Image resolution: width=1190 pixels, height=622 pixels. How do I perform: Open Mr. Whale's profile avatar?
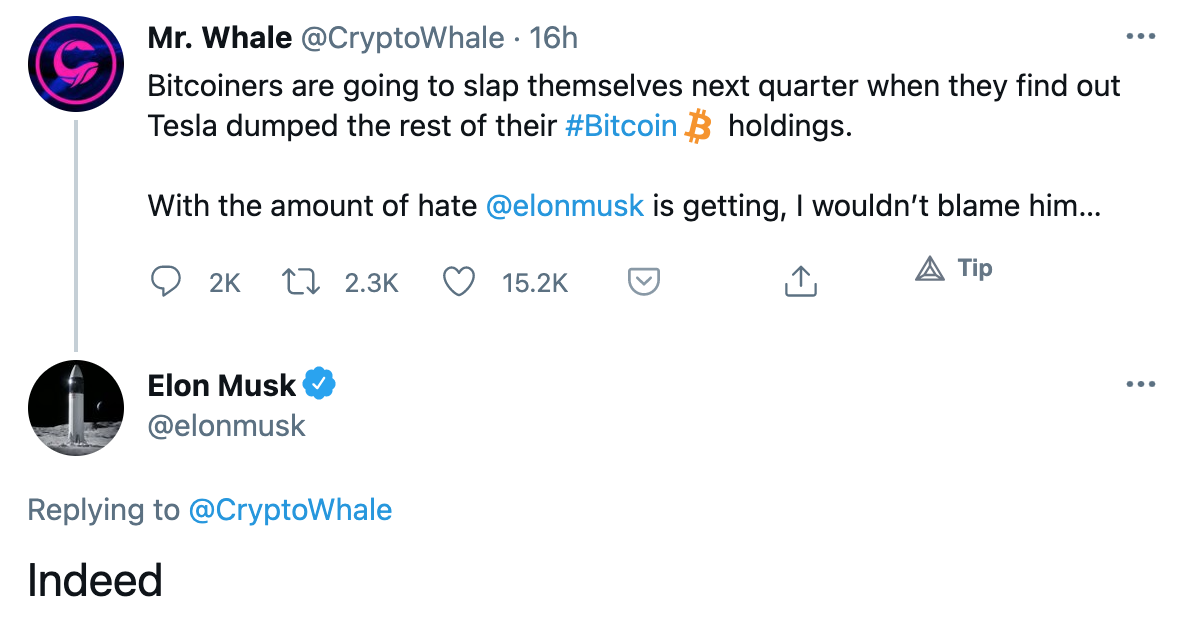click(x=75, y=64)
